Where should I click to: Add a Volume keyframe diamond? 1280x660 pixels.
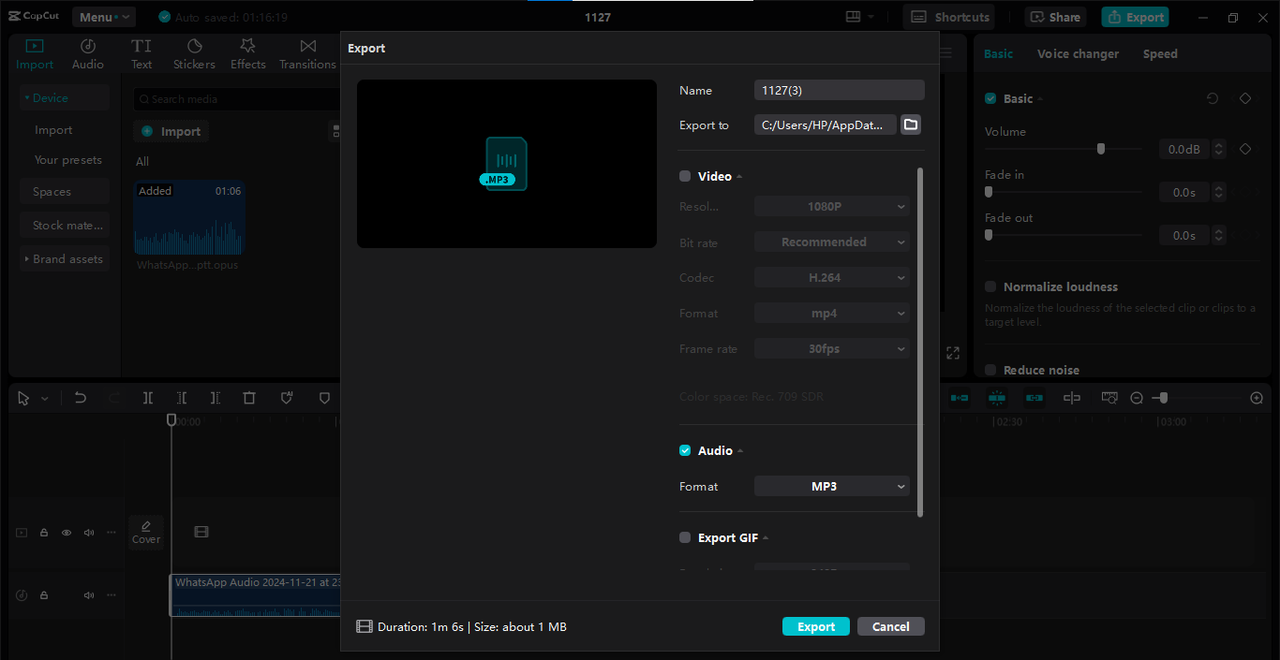coord(1245,149)
